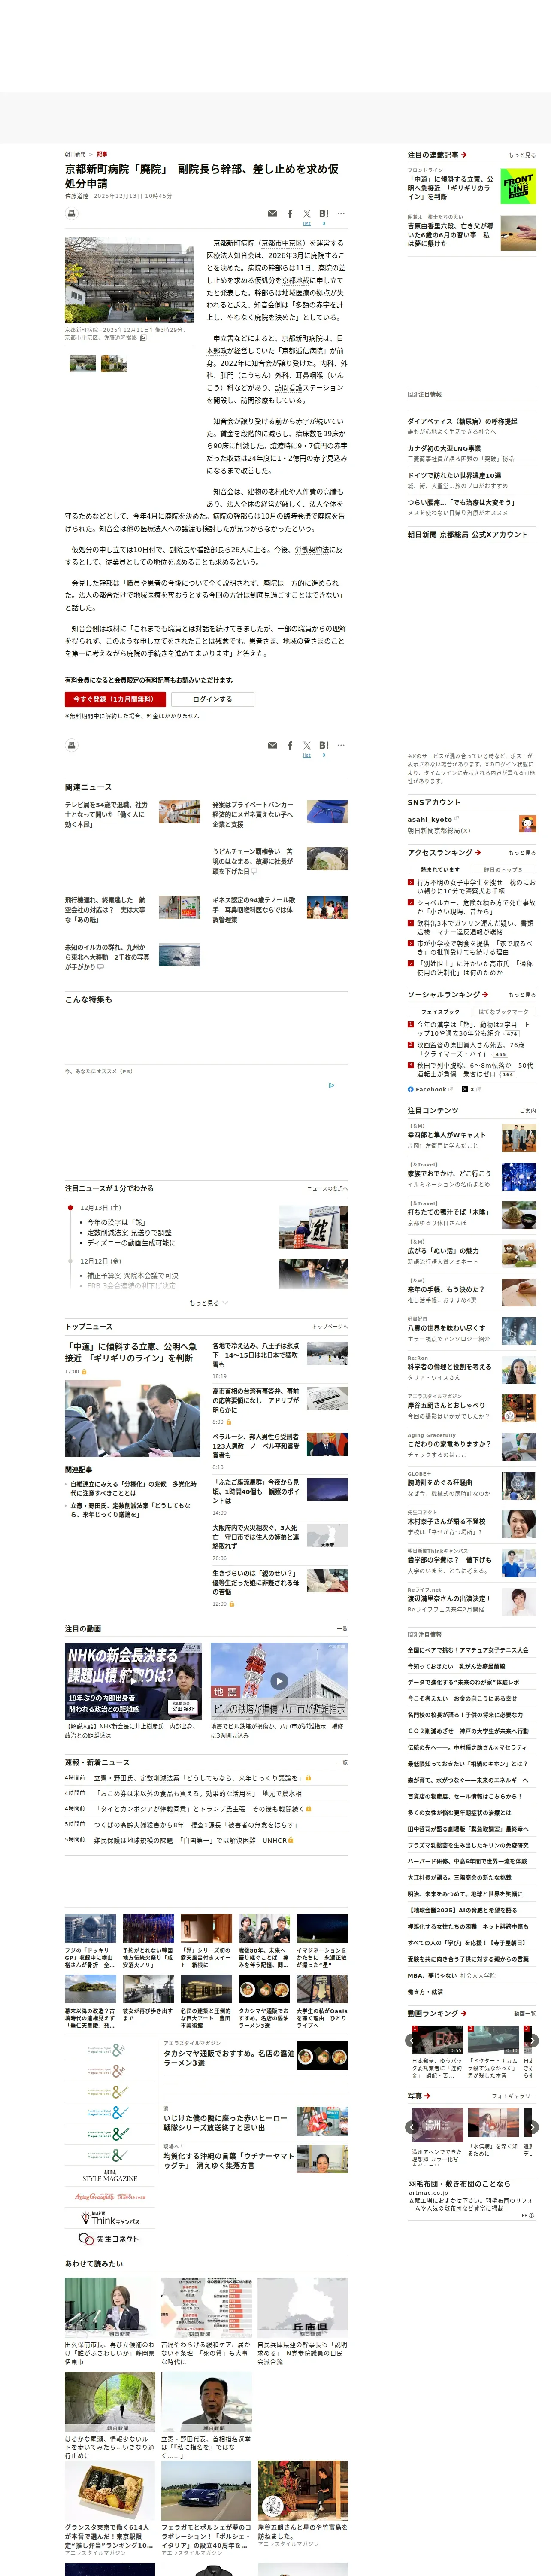This screenshot has width=551, height=2576.
Task: Show previous video in 動画ランキング carousel
Action: click(412, 2040)
